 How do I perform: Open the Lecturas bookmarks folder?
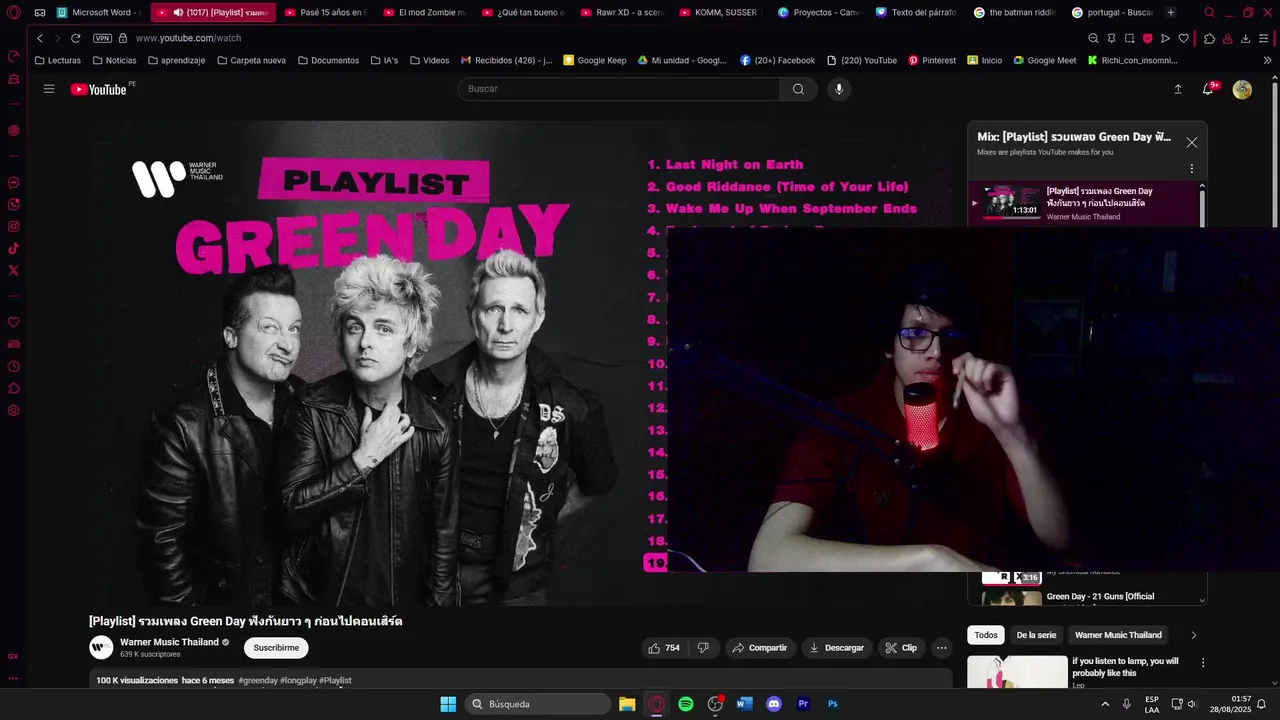[58, 60]
